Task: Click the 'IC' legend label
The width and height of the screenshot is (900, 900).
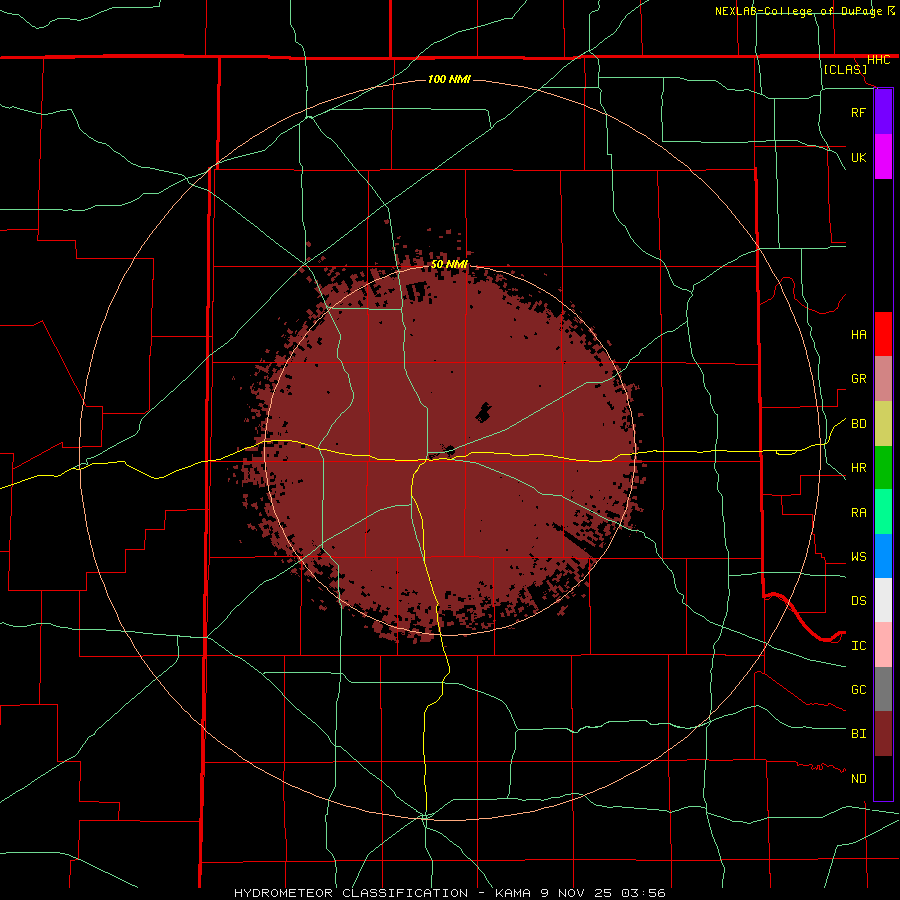Action: click(858, 646)
